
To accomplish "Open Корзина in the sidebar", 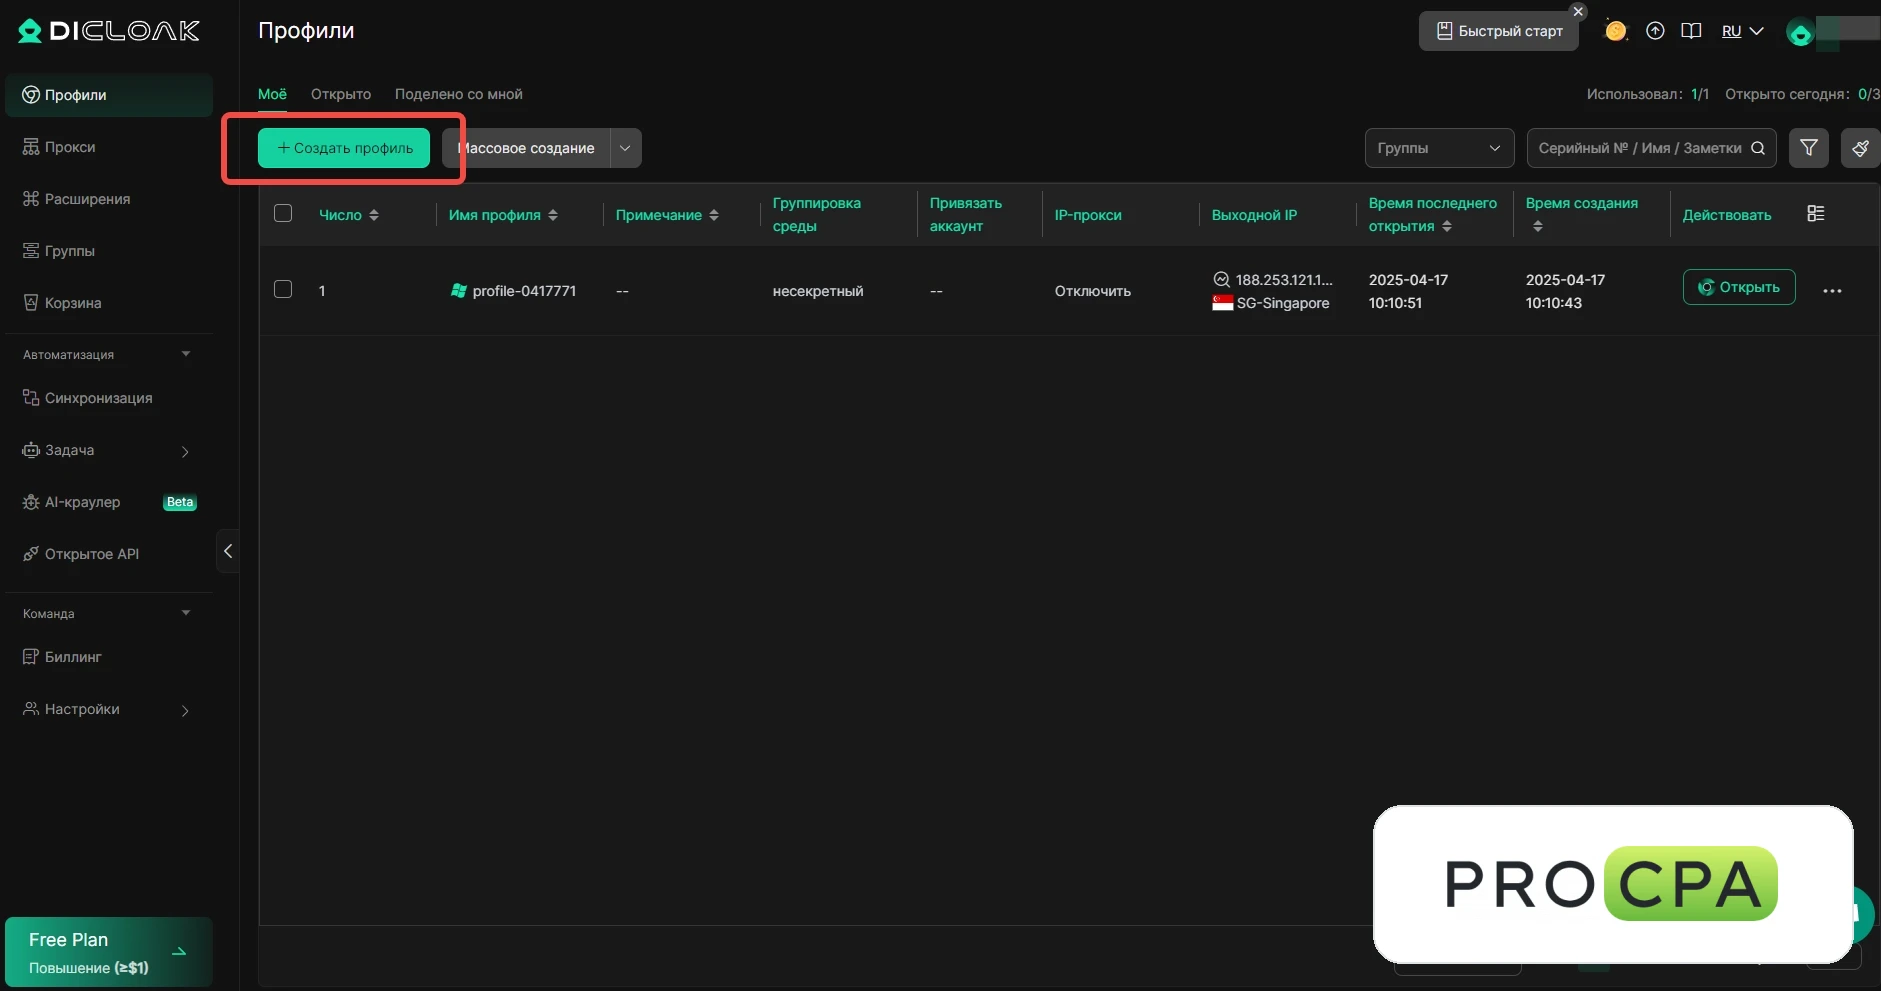I will [107, 303].
